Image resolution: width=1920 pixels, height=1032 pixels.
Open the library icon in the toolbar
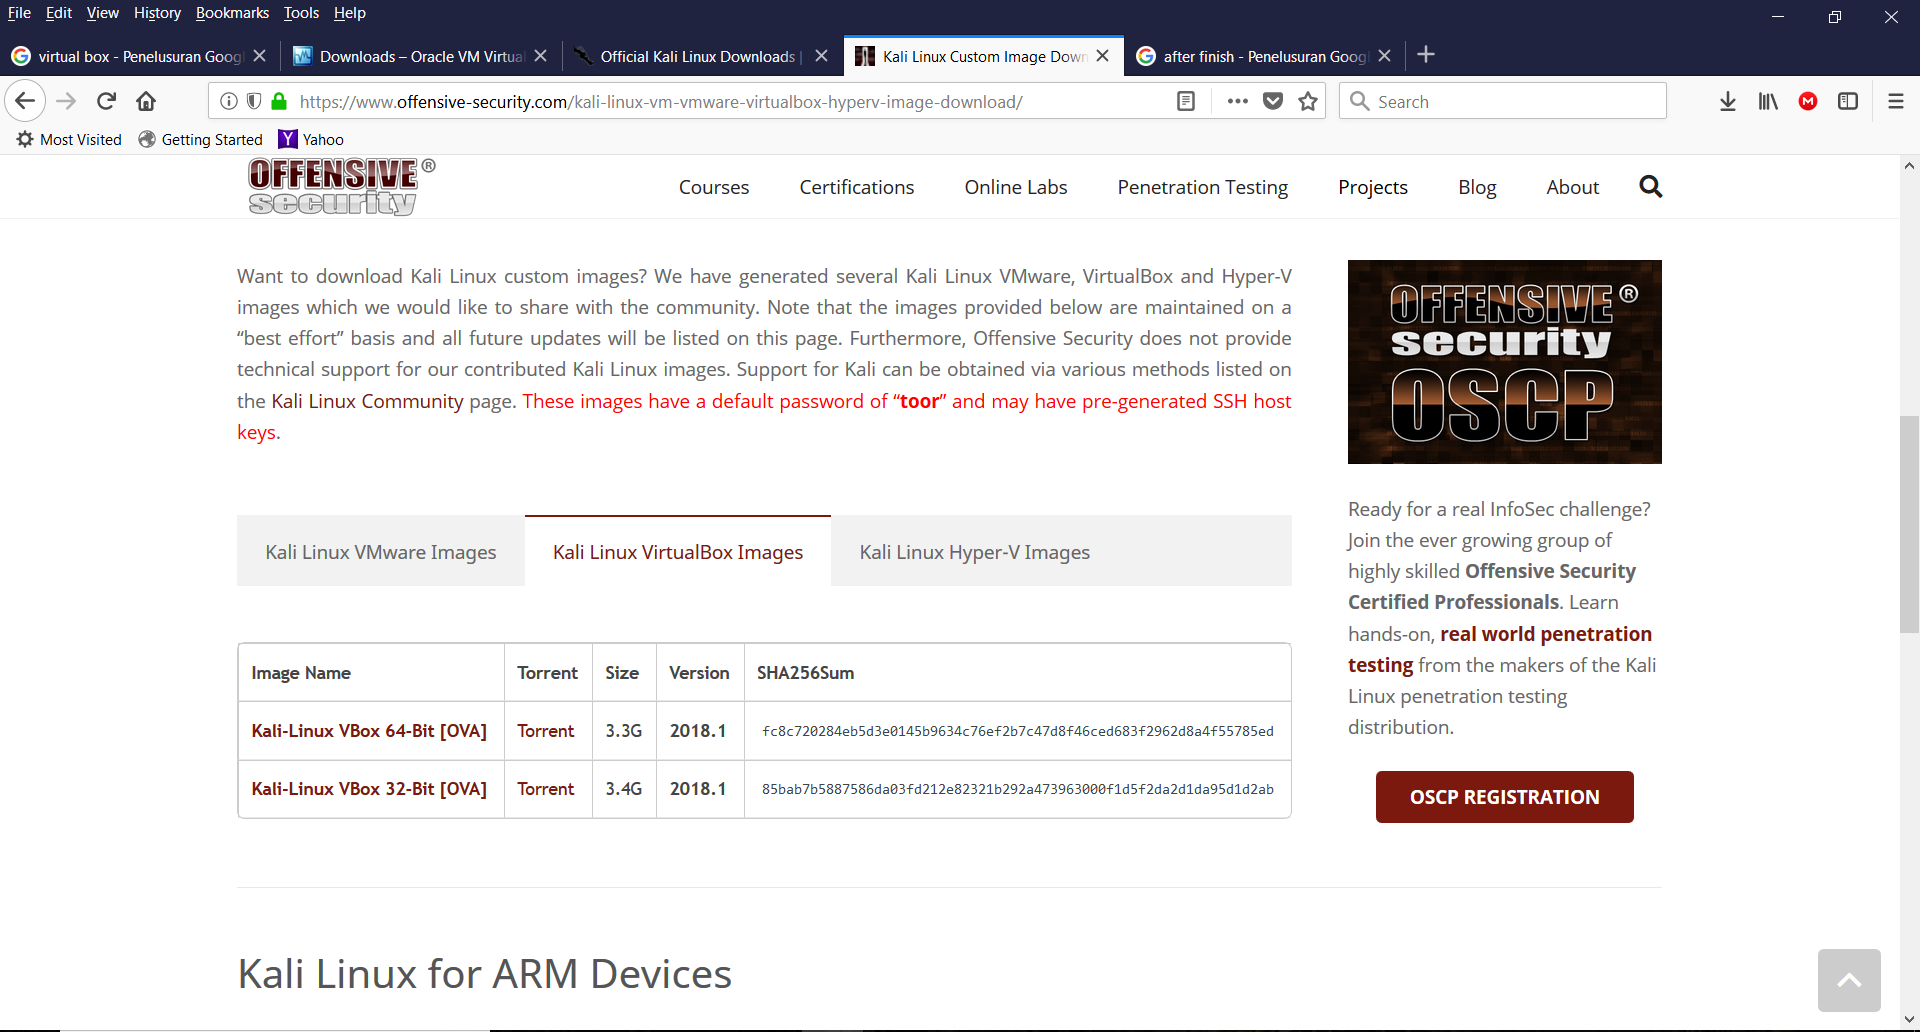click(x=1768, y=101)
